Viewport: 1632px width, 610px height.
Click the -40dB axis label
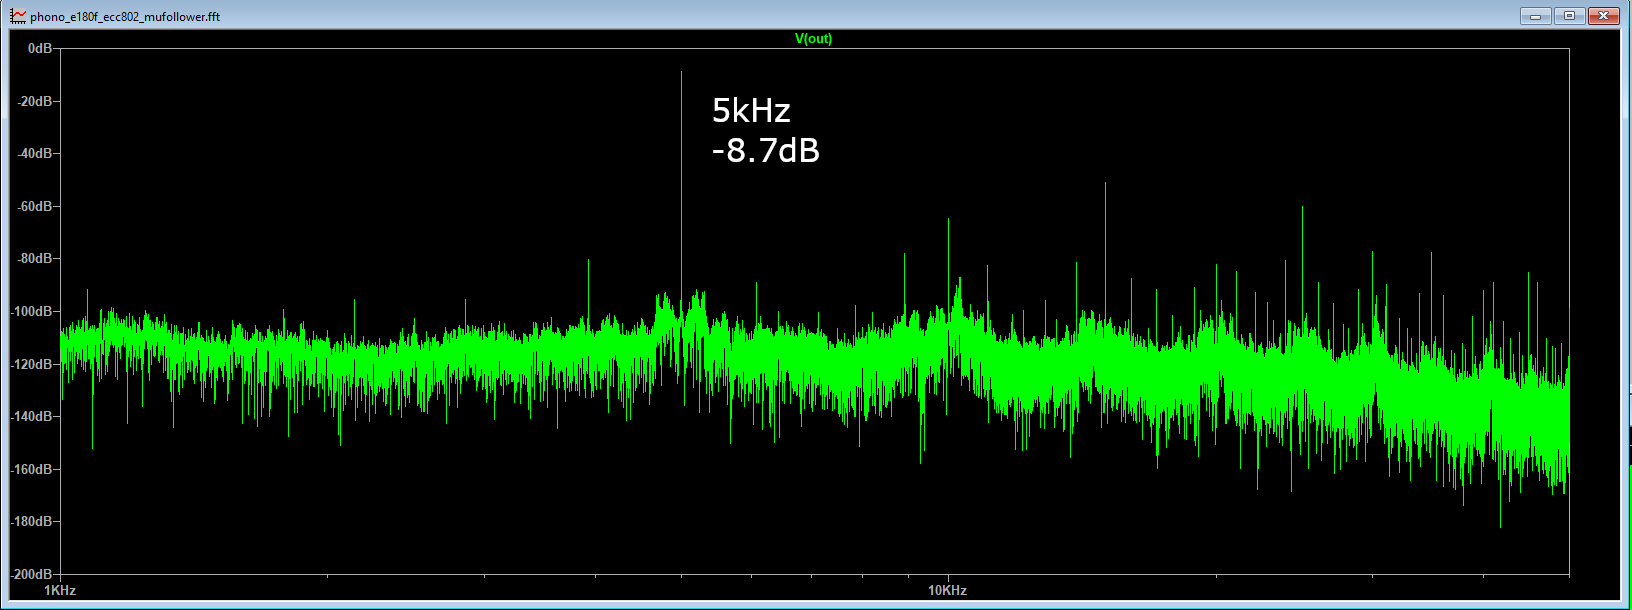coord(35,154)
